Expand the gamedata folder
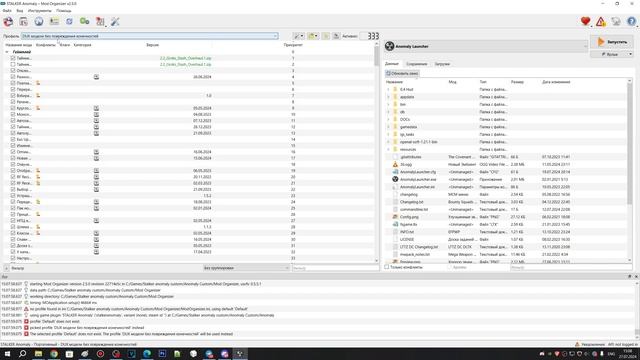Image resolution: width=640 pixels, height=360 pixels. 388,127
